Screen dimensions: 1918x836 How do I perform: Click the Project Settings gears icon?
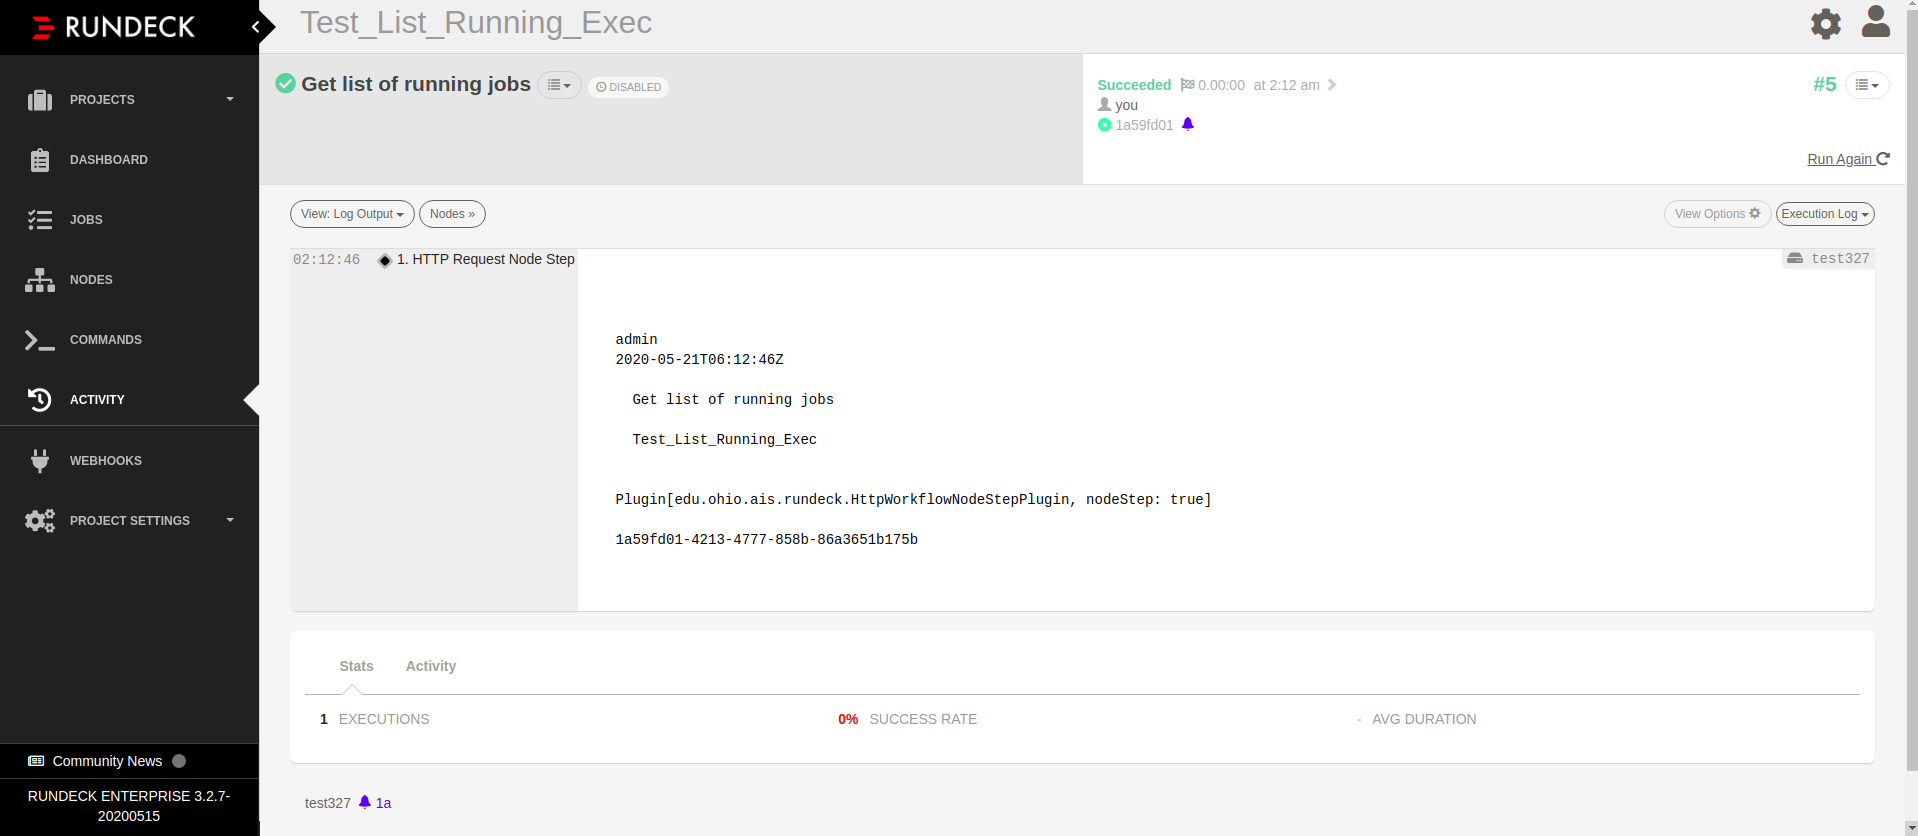[40, 521]
